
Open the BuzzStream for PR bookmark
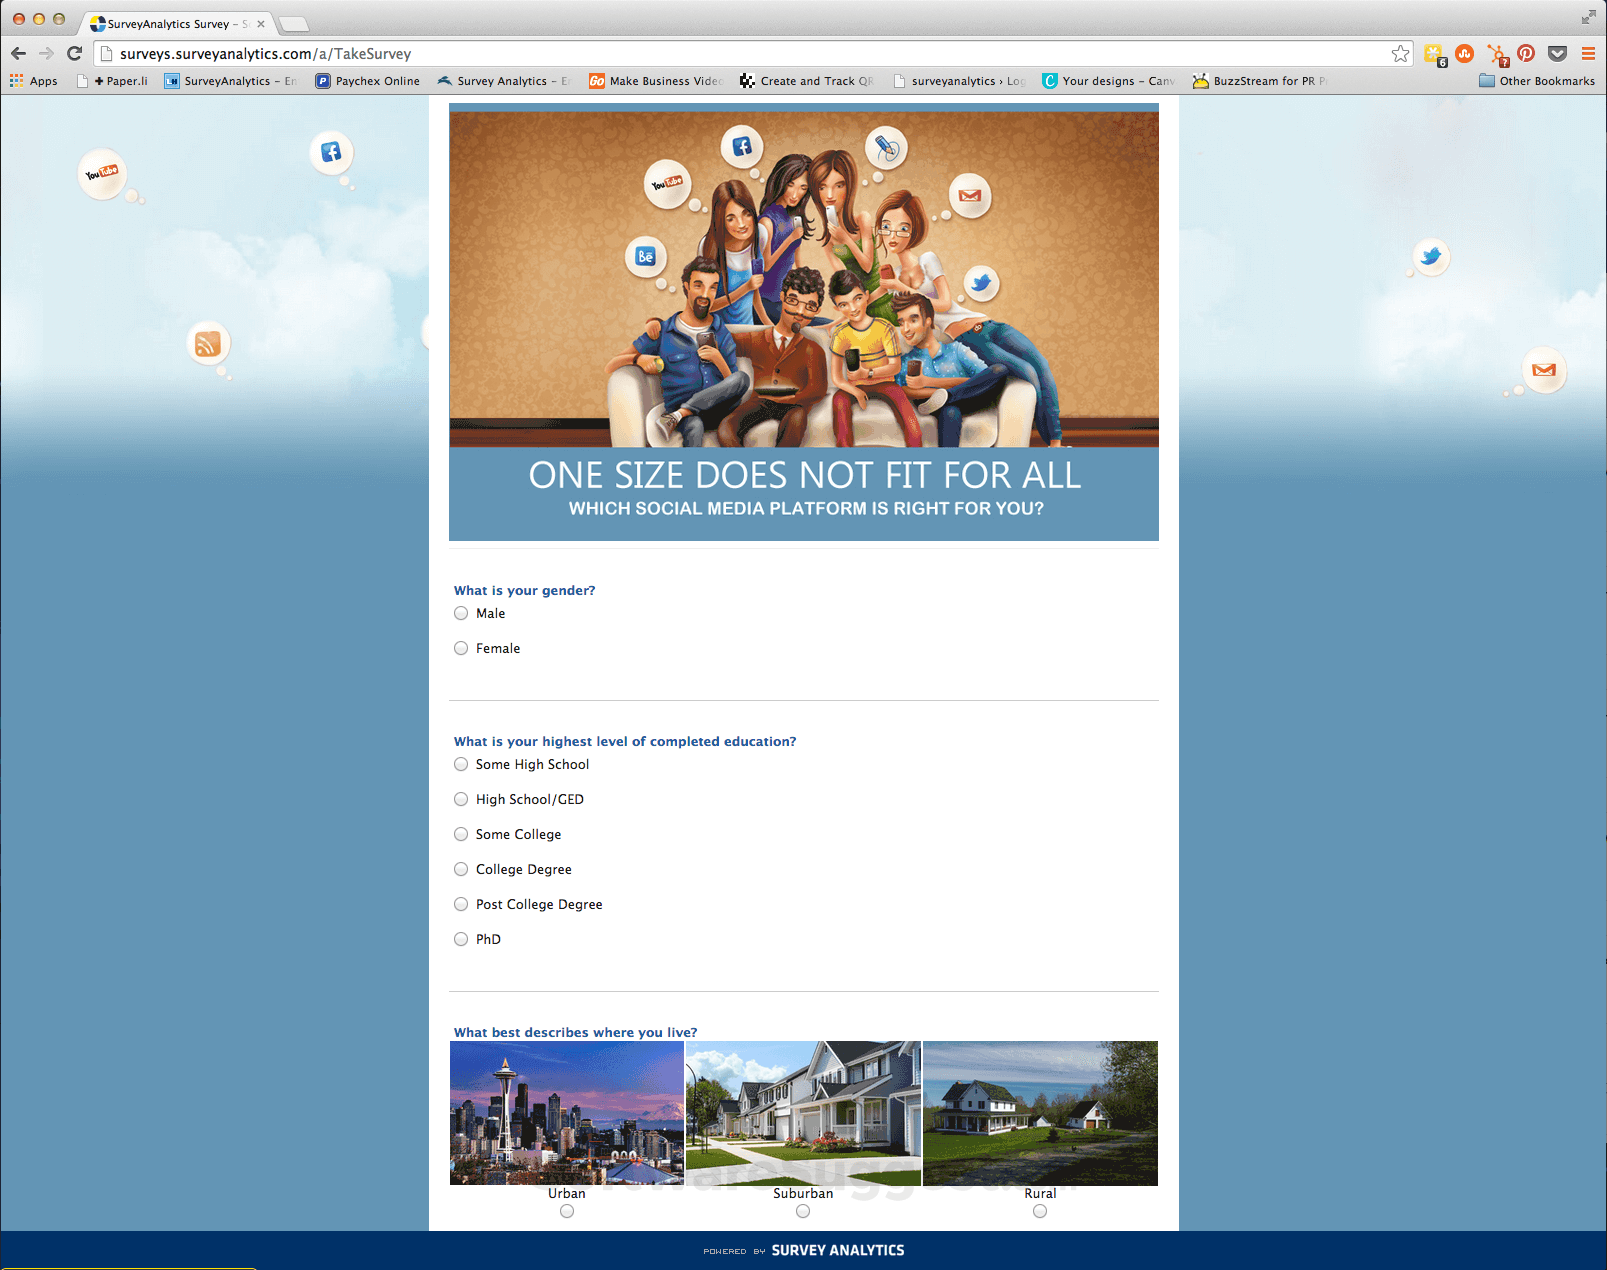point(1259,81)
